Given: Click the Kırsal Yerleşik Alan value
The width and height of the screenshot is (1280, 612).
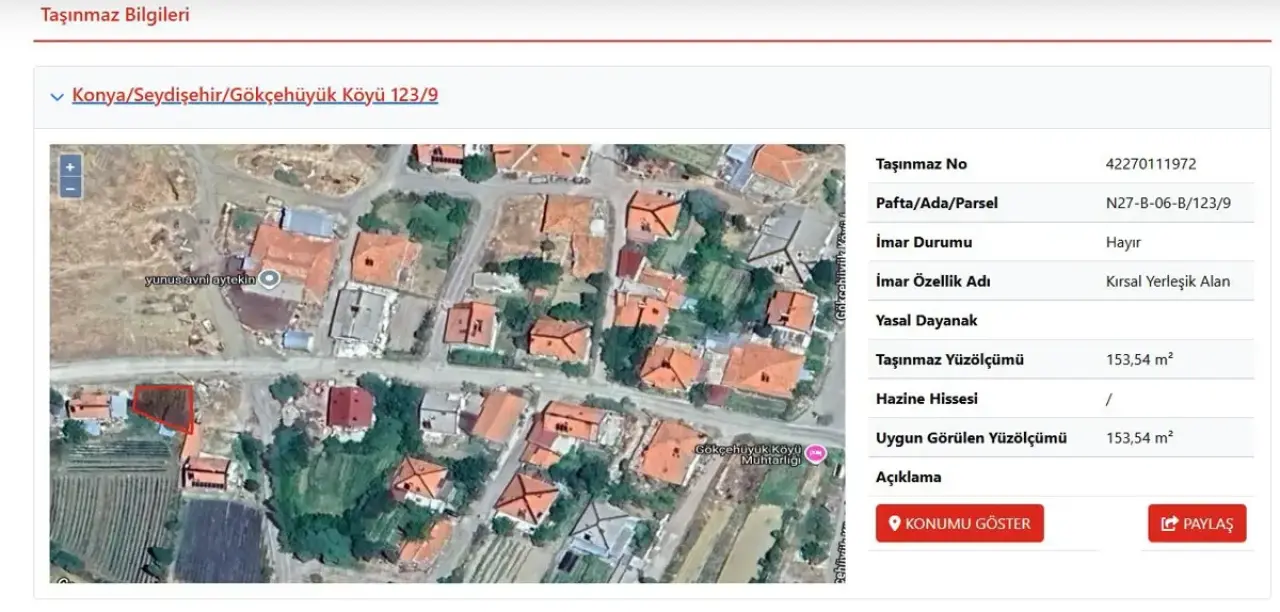Looking at the screenshot, I should 1168,281.
